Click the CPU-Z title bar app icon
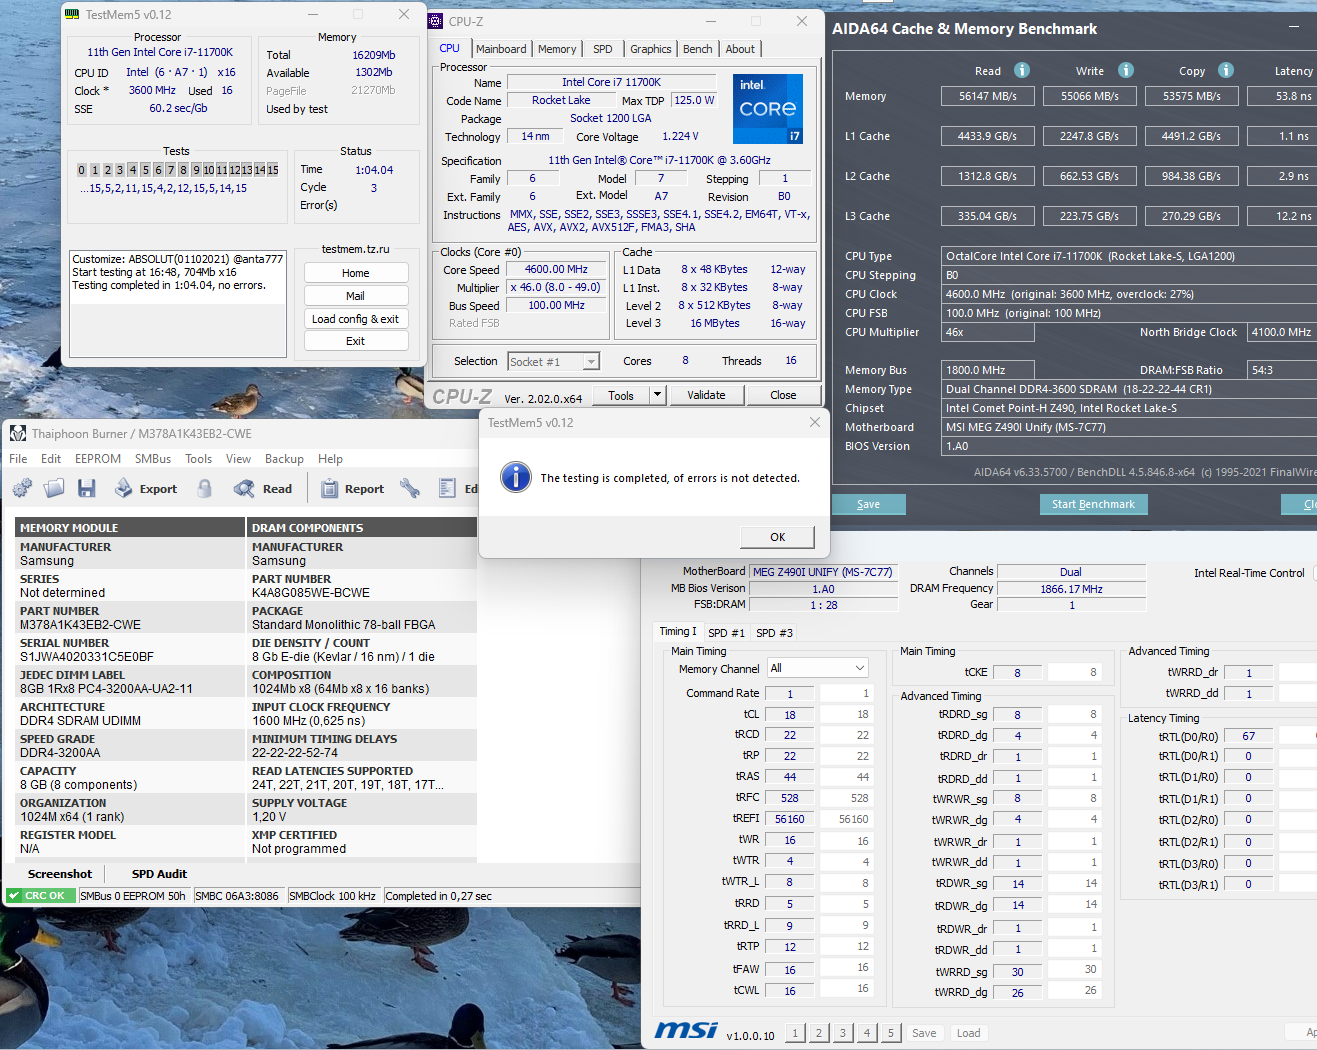The image size is (1317, 1050). pyautogui.click(x=436, y=21)
